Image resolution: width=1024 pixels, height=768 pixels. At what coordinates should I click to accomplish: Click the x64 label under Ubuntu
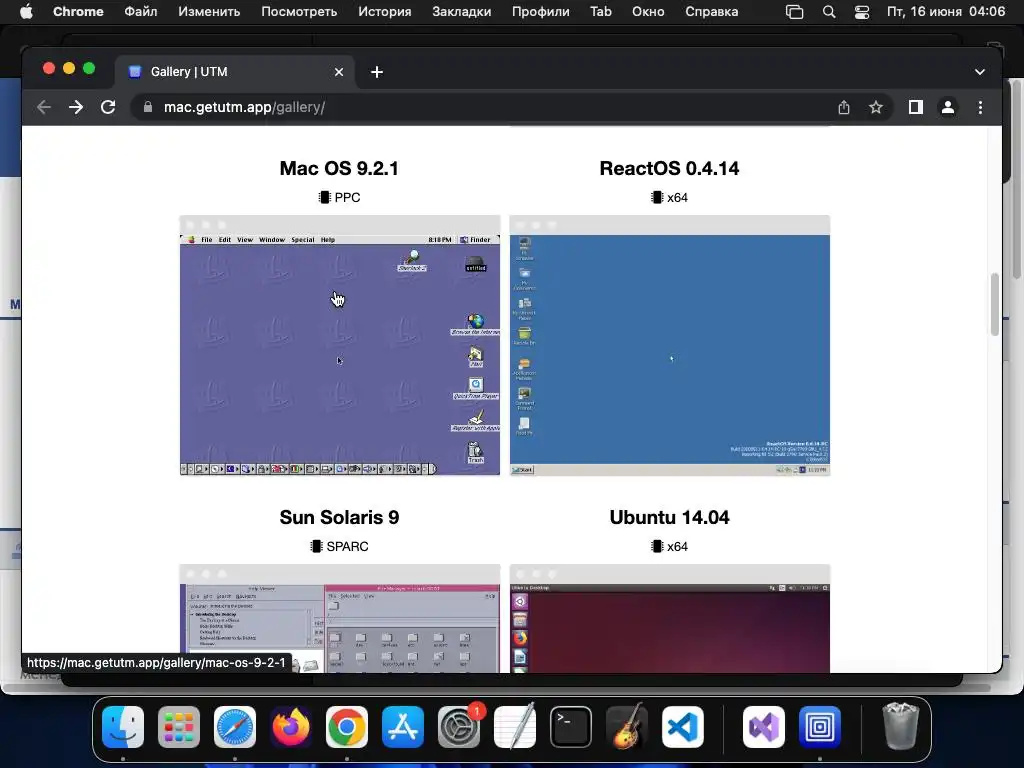tap(669, 547)
